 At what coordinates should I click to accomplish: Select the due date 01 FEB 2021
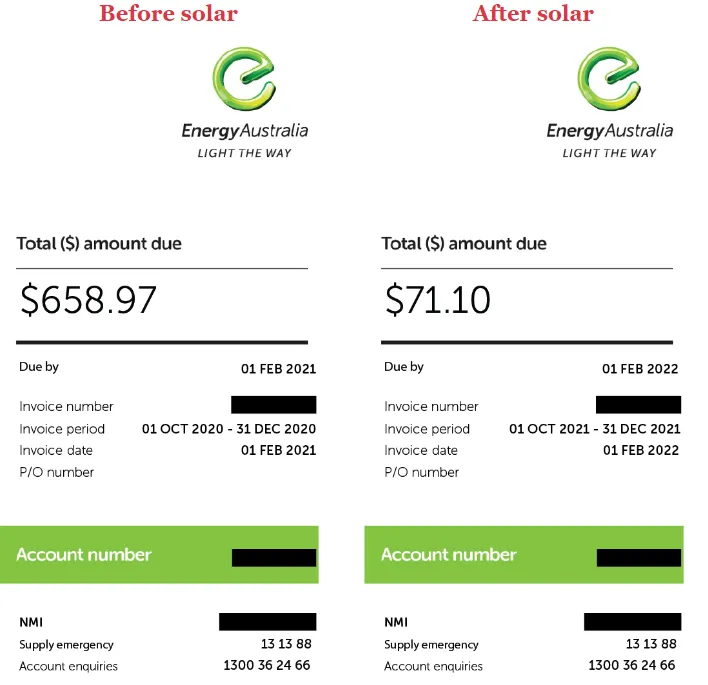click(x=278, y=369)
